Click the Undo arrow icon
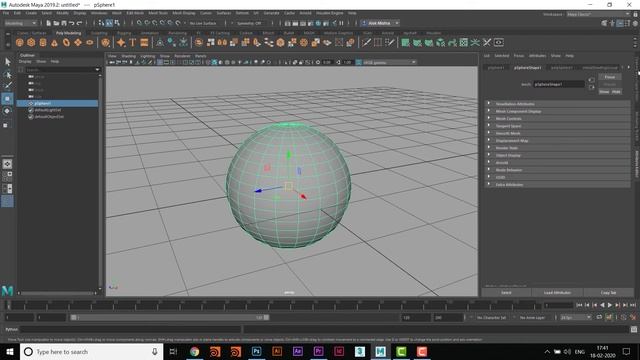Screen dimensions: 640x360 pyautogui.click(x=72, y=23)
